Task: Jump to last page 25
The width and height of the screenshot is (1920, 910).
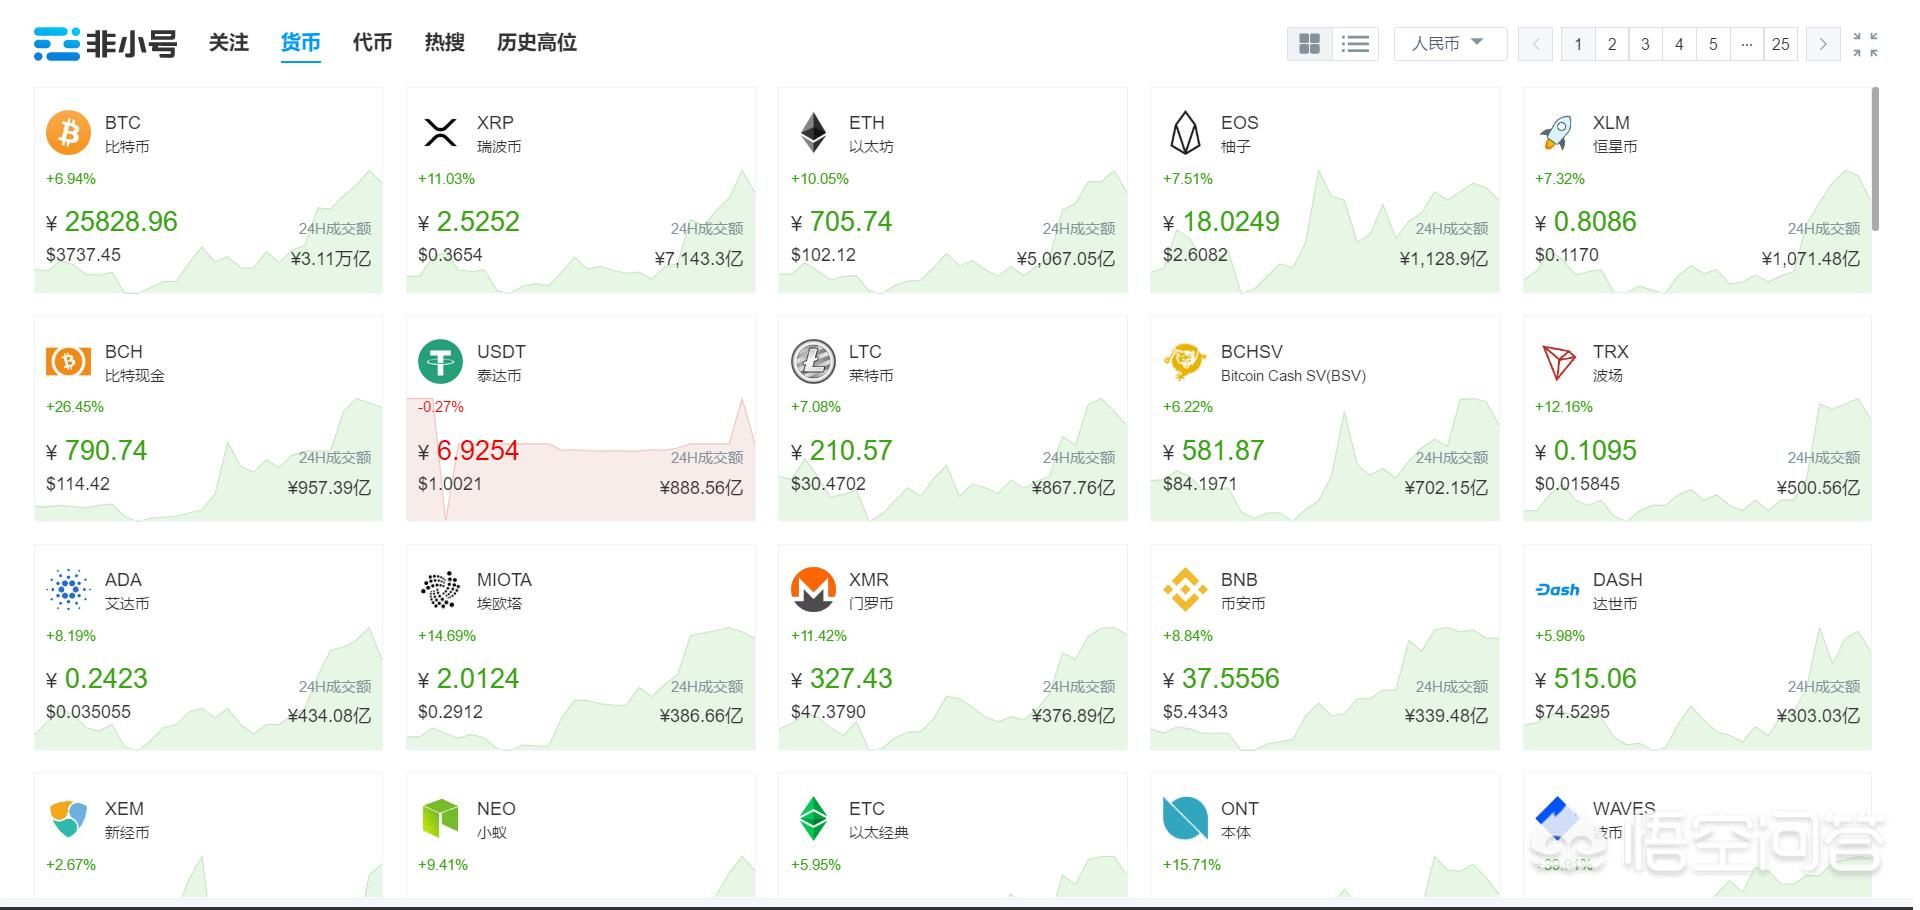Action: [1780, 44]
